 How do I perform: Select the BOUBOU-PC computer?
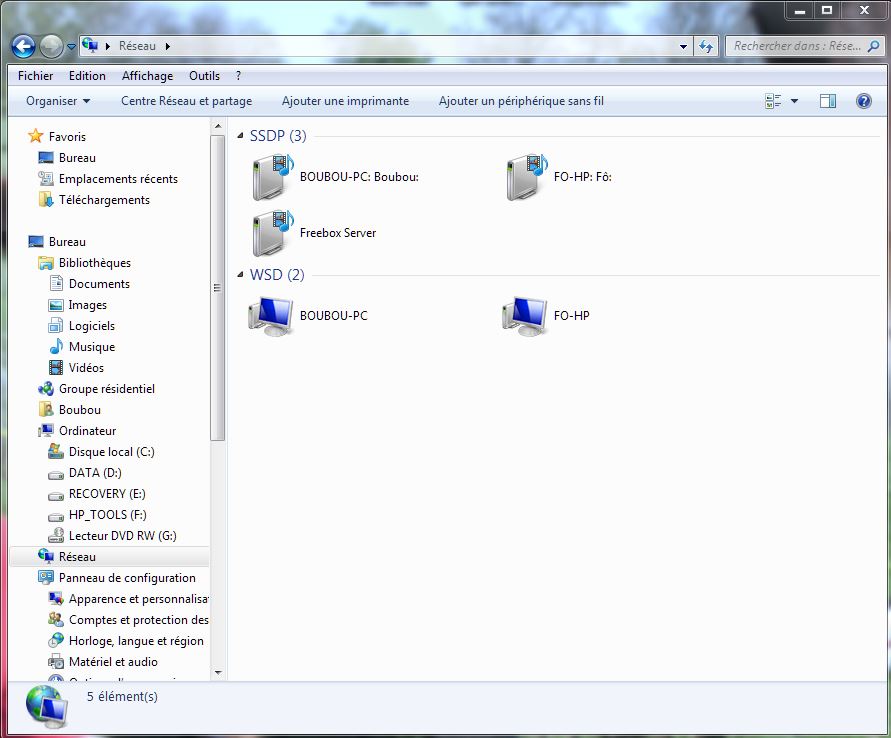pos(308,316)
